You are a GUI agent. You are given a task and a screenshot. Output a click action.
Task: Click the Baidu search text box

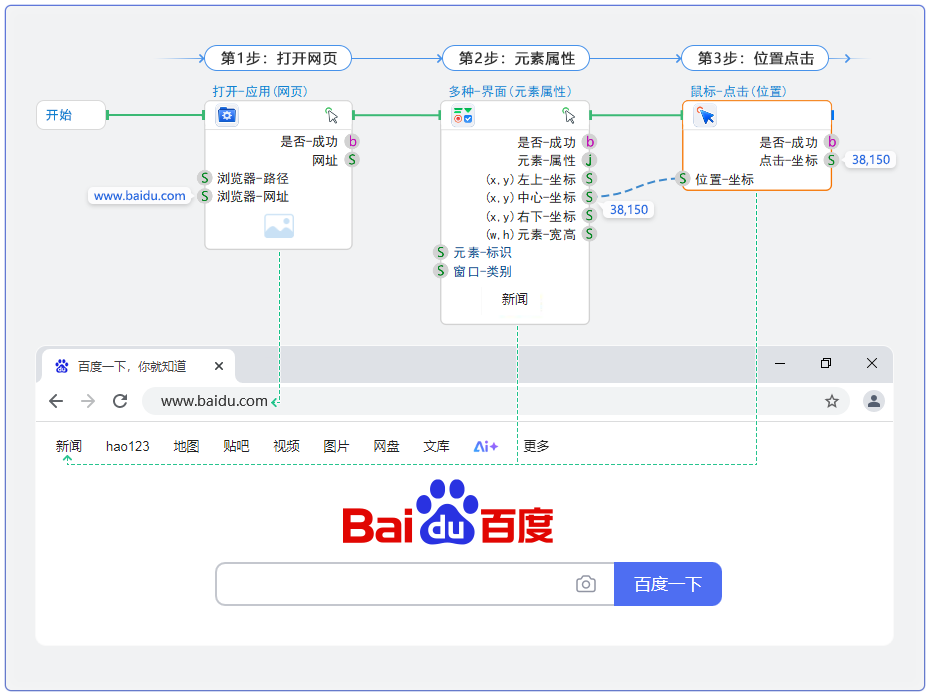[395, 584]
